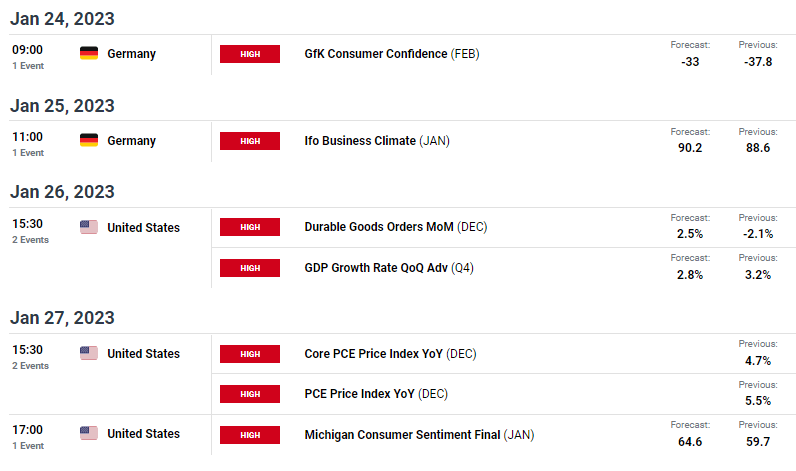Click HIGH badge for GfK Consumer Confidence
Screen dimensions: 796x471
pyautogui.click(x=250, y=54)
